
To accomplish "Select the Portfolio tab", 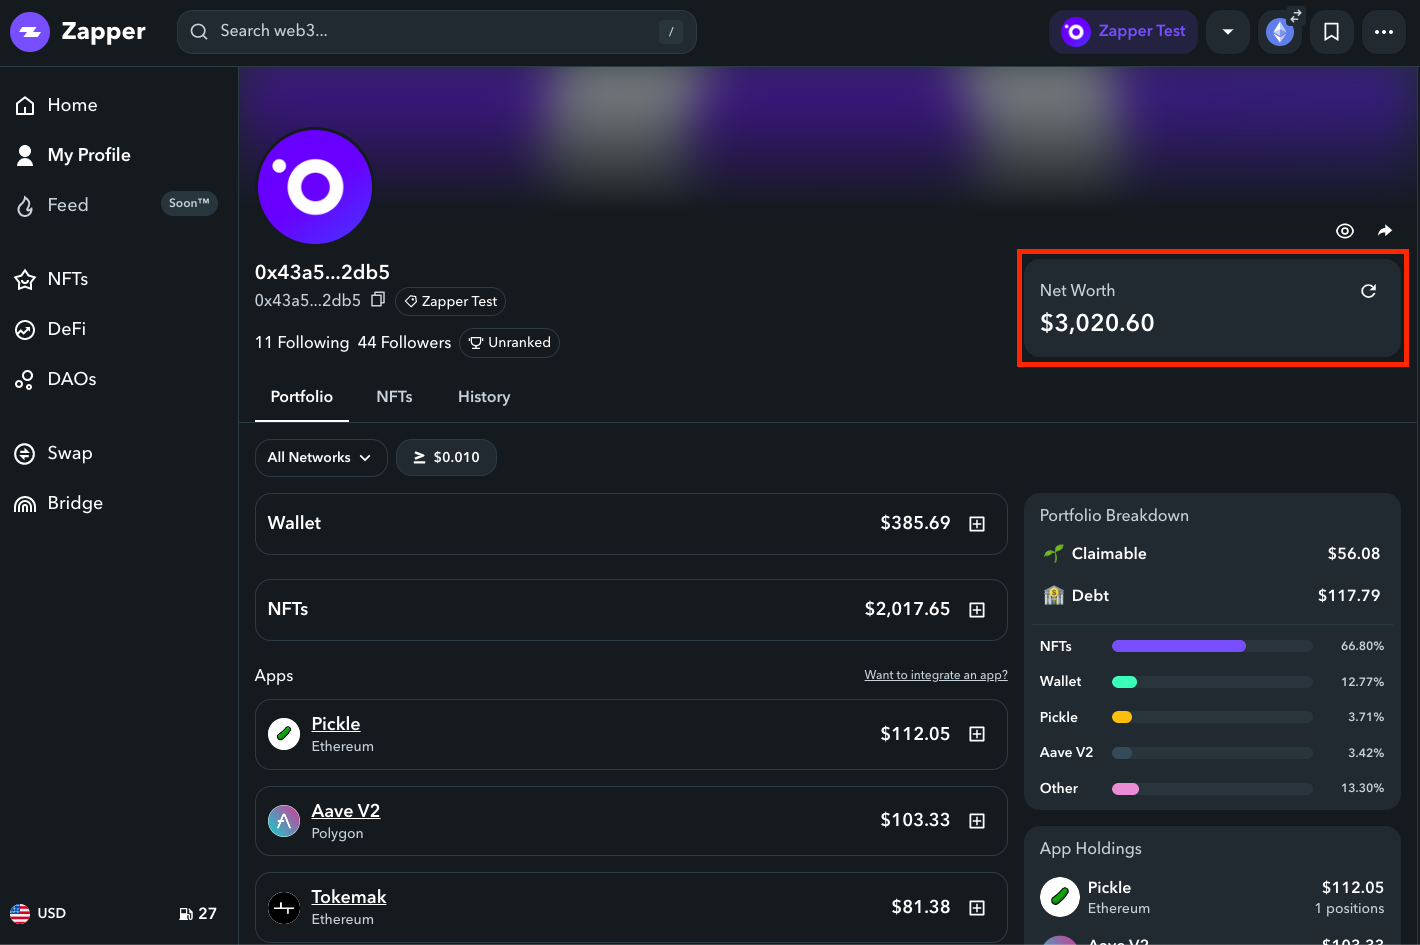I will [301, 397].
